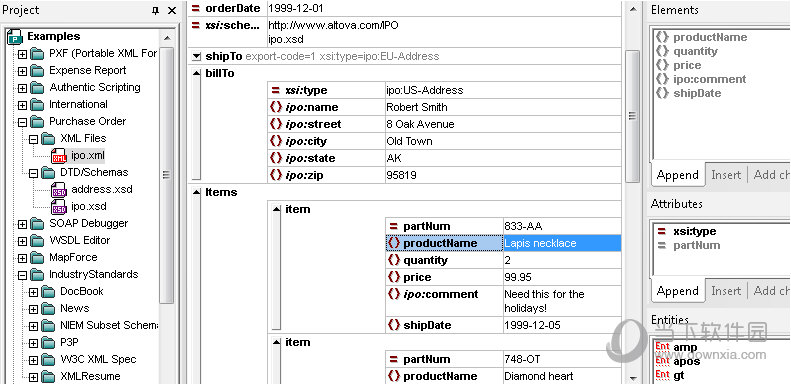Click the ipo:street element icon
This screenshot has height=384, width=791.
(x=275, y=124)
